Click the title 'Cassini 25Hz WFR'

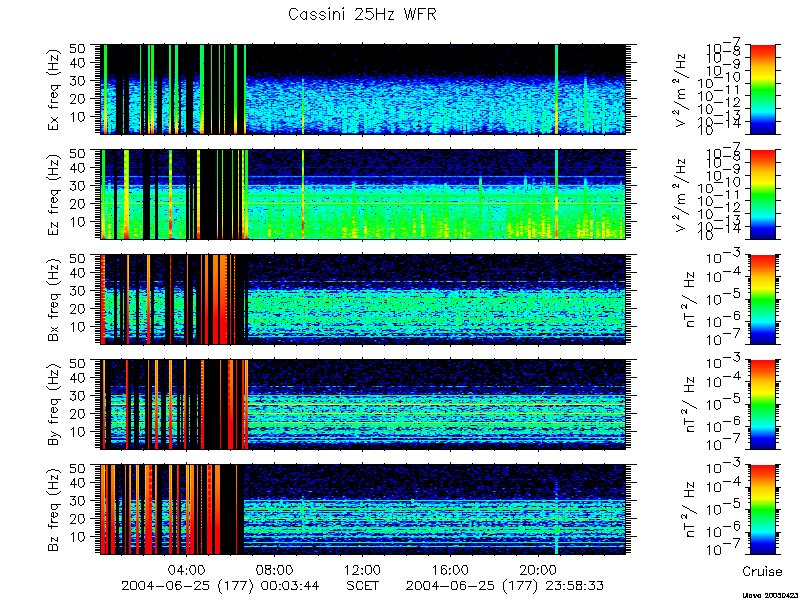coord(362,14)
